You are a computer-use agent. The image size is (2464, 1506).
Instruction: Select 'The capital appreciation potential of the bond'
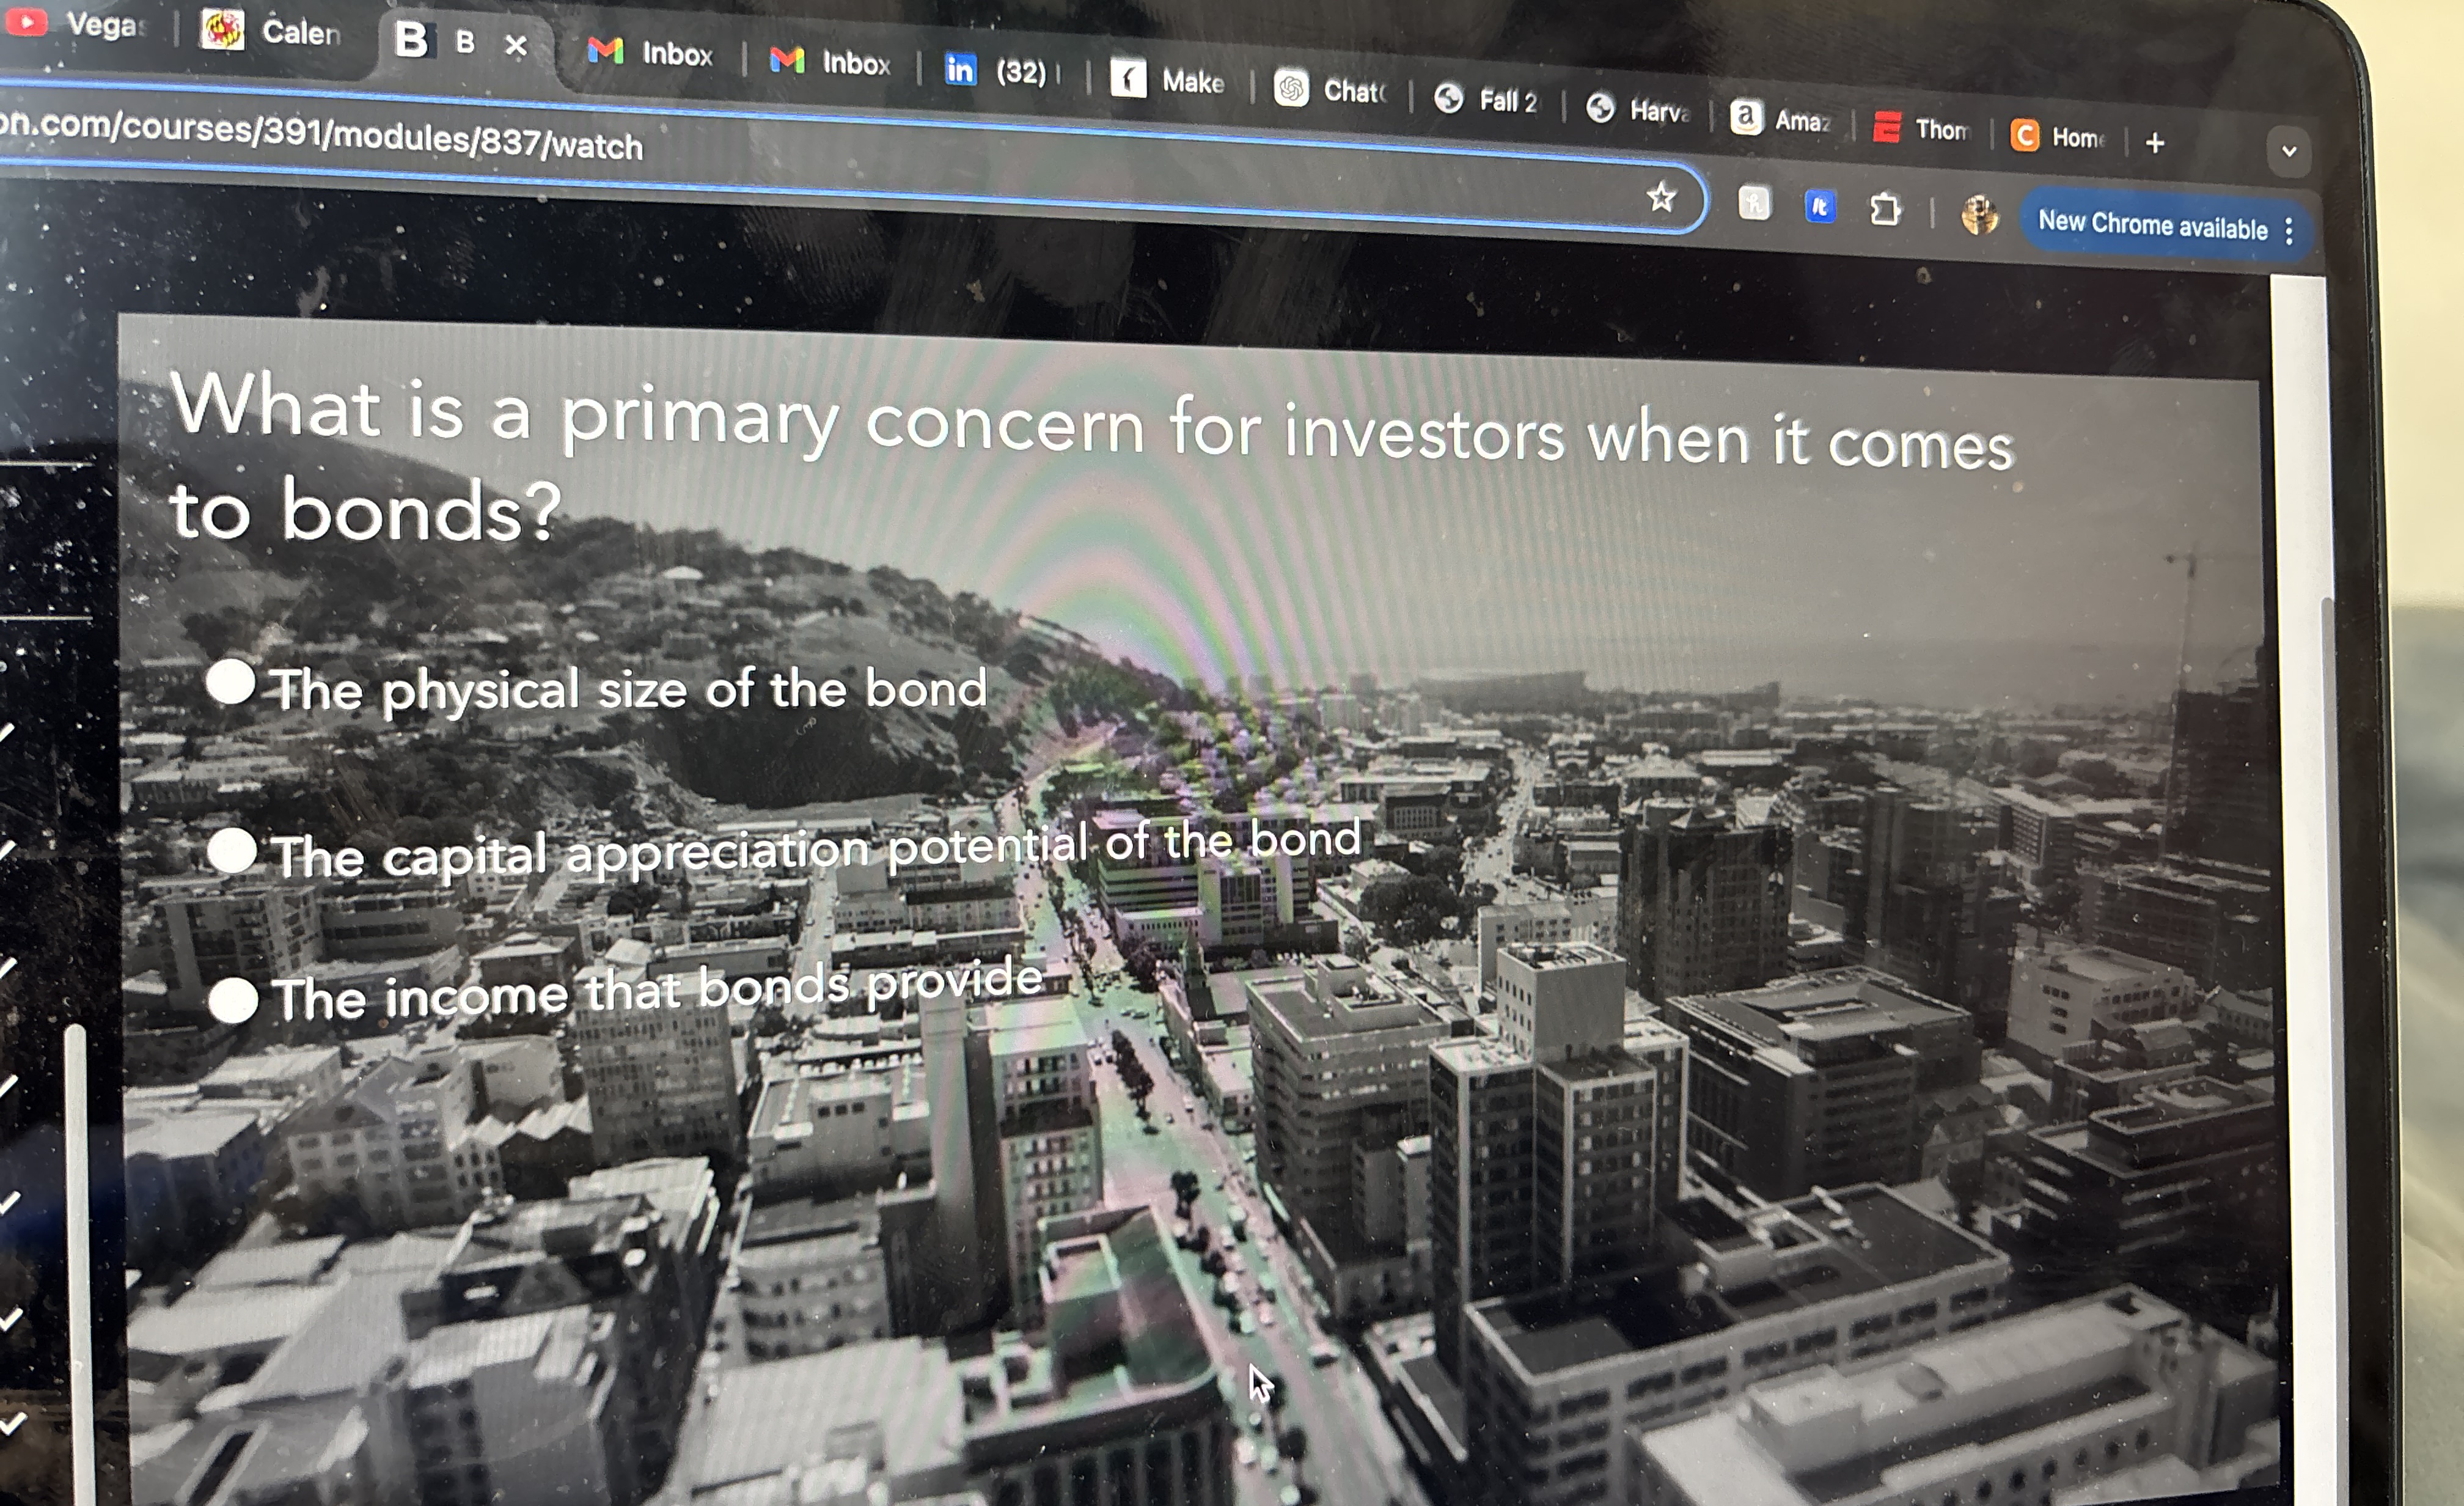(233, 851)
